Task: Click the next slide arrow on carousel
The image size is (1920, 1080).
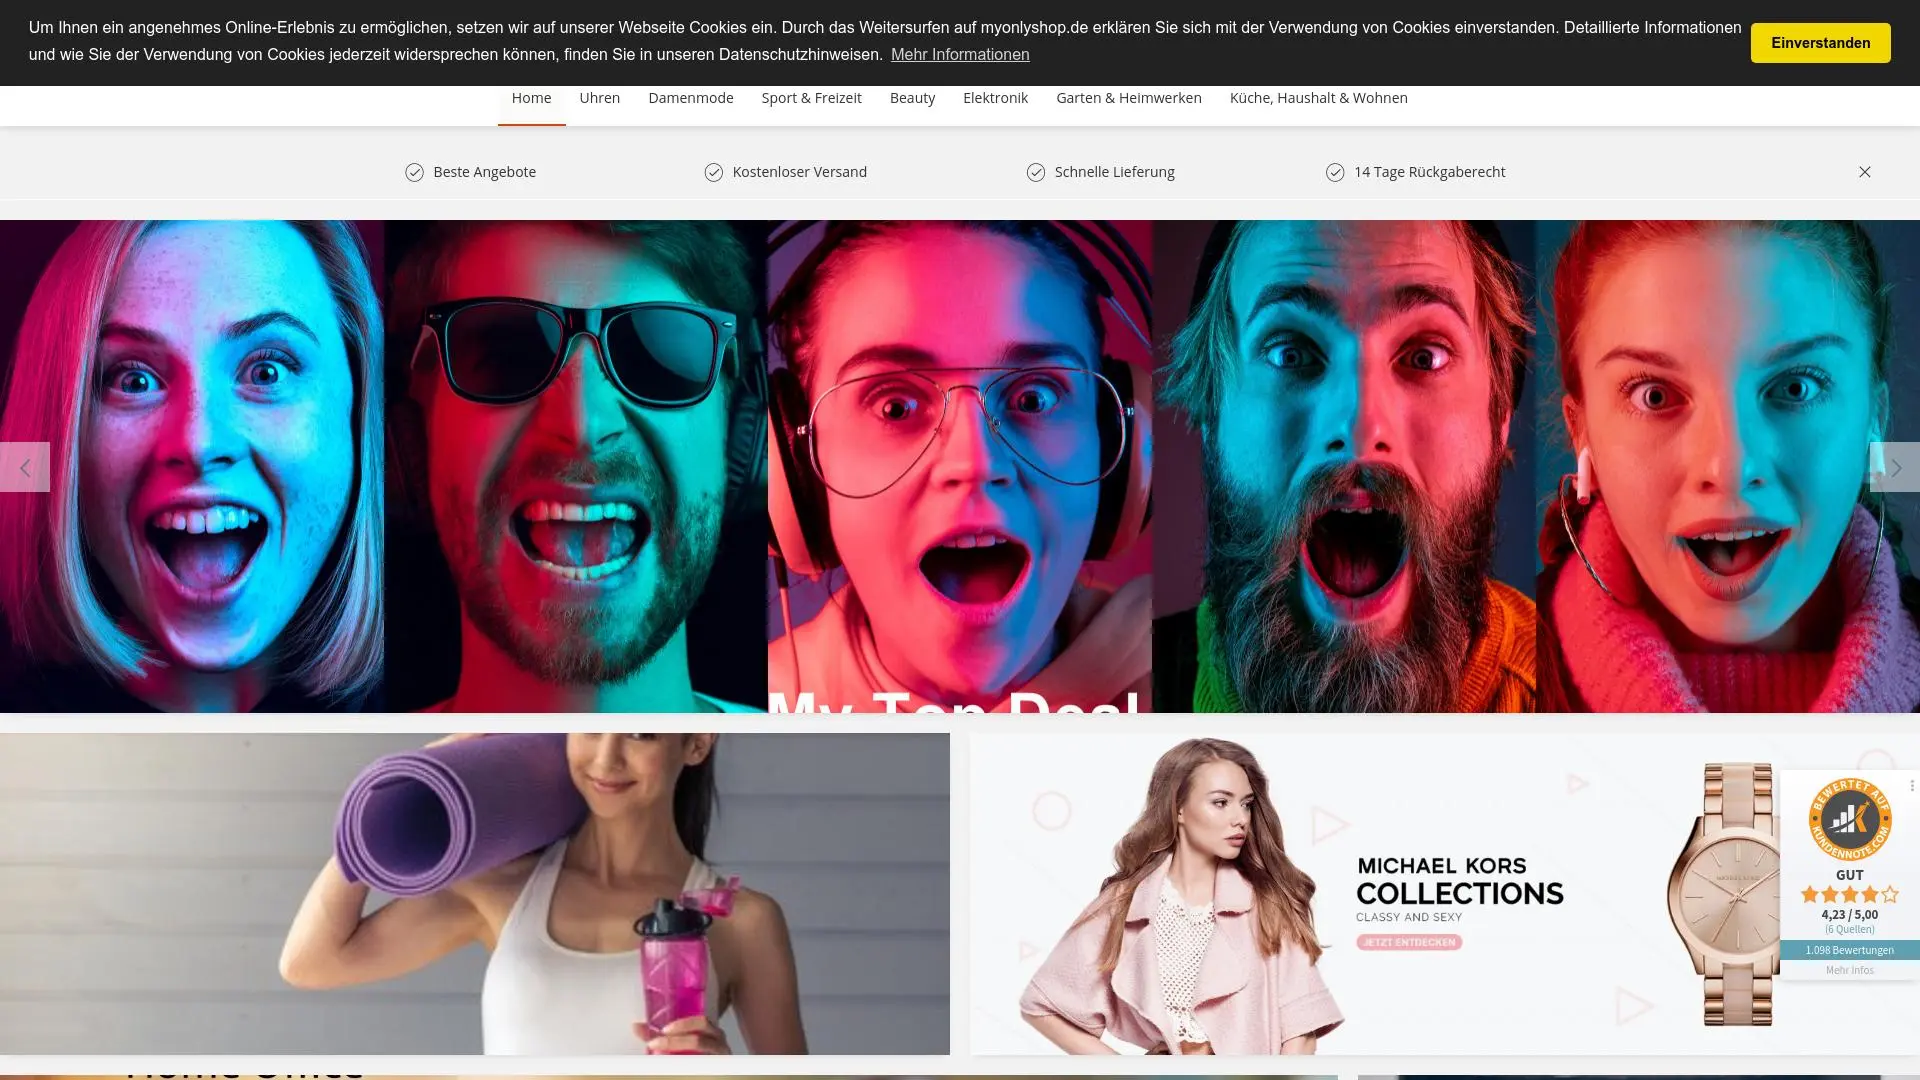Action: point(1895,467)
